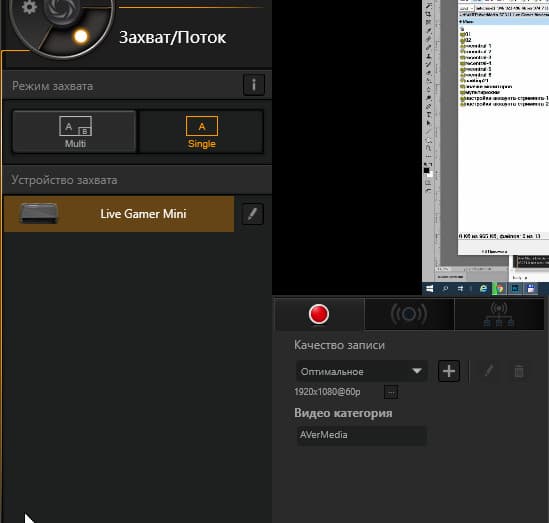Select Single capture mode
The height and width of the screenshot is (523, 549).
coord(201,132)
